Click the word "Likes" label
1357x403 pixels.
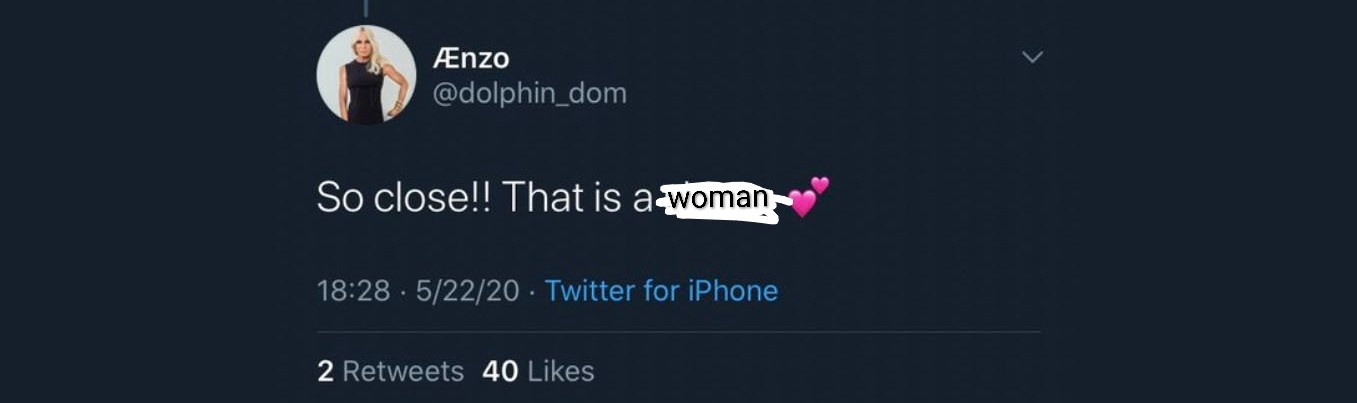click(x=560, y=371)
